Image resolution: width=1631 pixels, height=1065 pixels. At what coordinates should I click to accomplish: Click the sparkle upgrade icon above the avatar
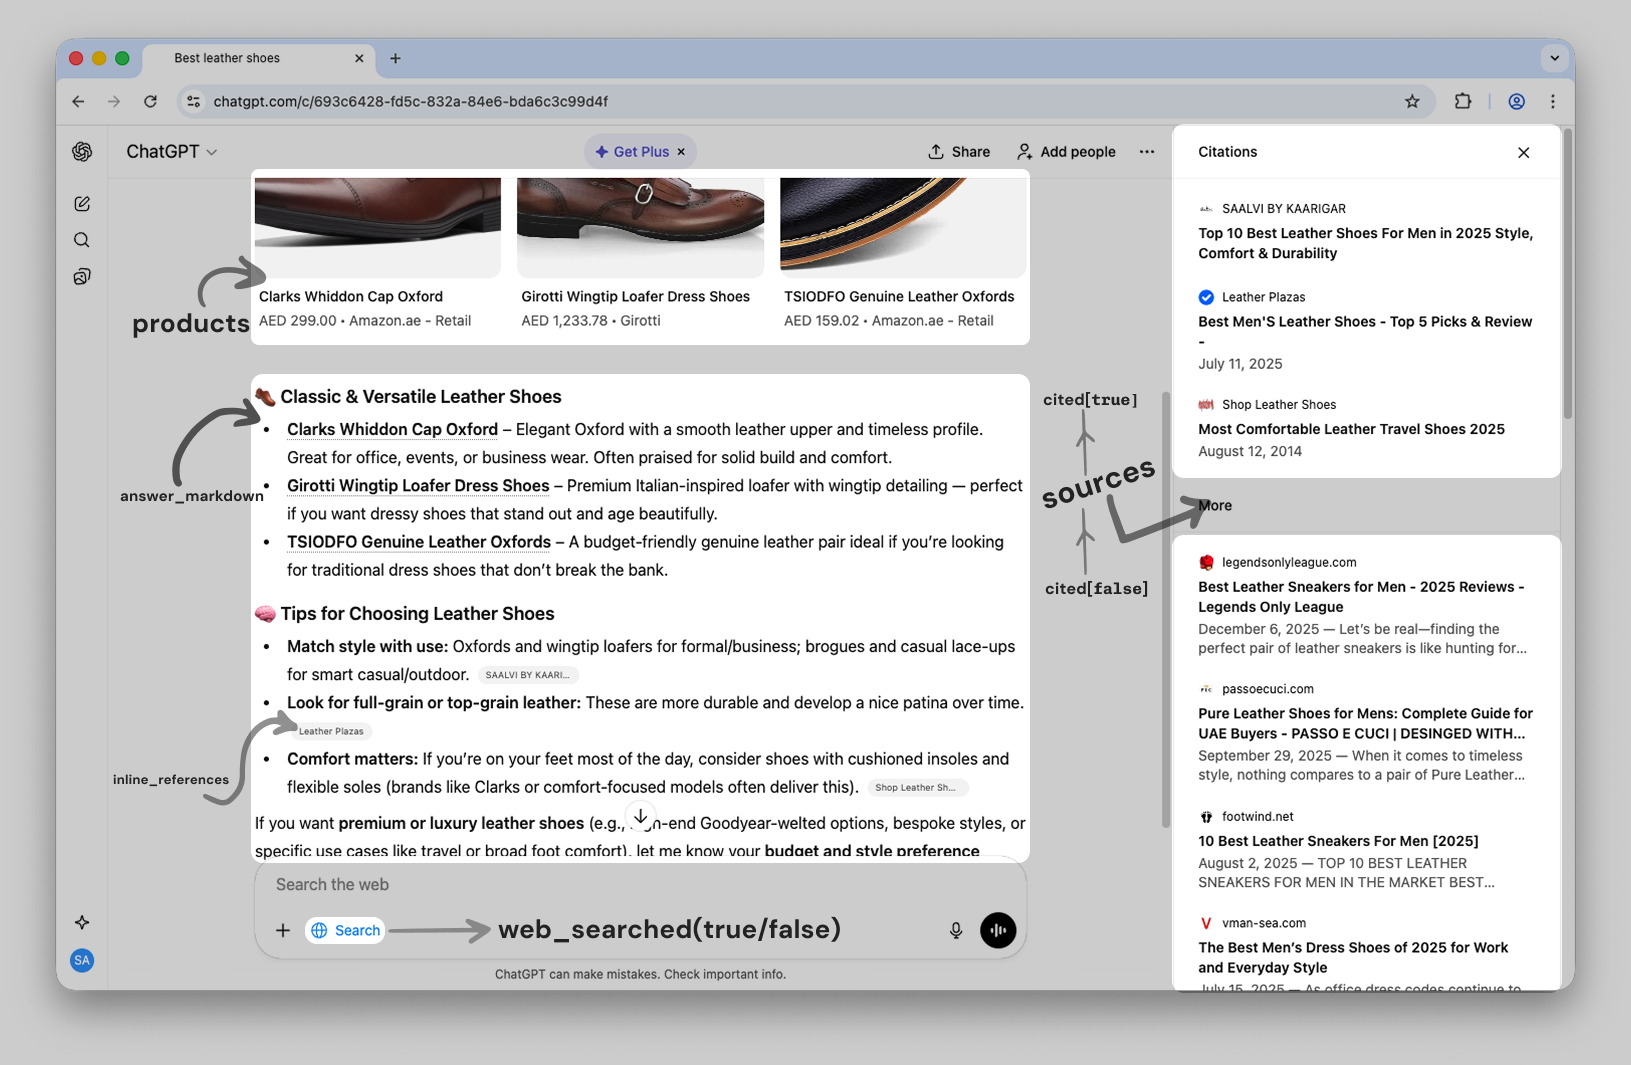(x=82, y=922)
